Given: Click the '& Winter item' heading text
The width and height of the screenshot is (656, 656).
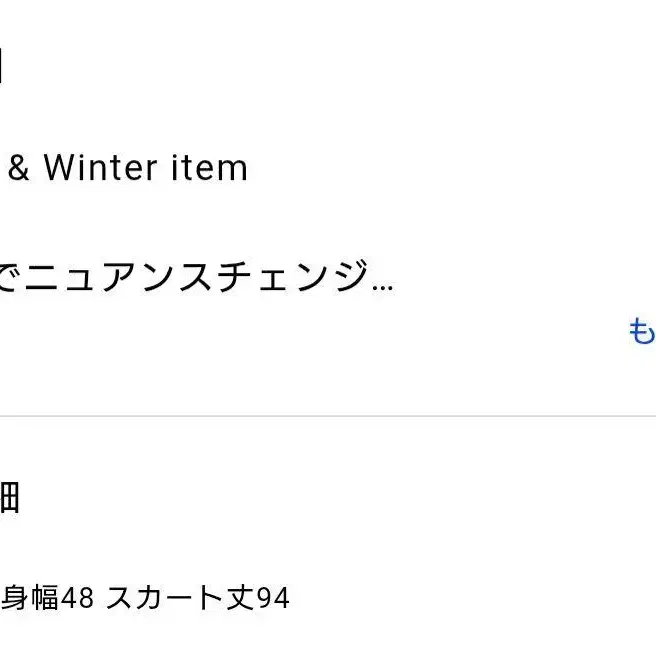Looking at the screenshot, I should tap(128, 168).
